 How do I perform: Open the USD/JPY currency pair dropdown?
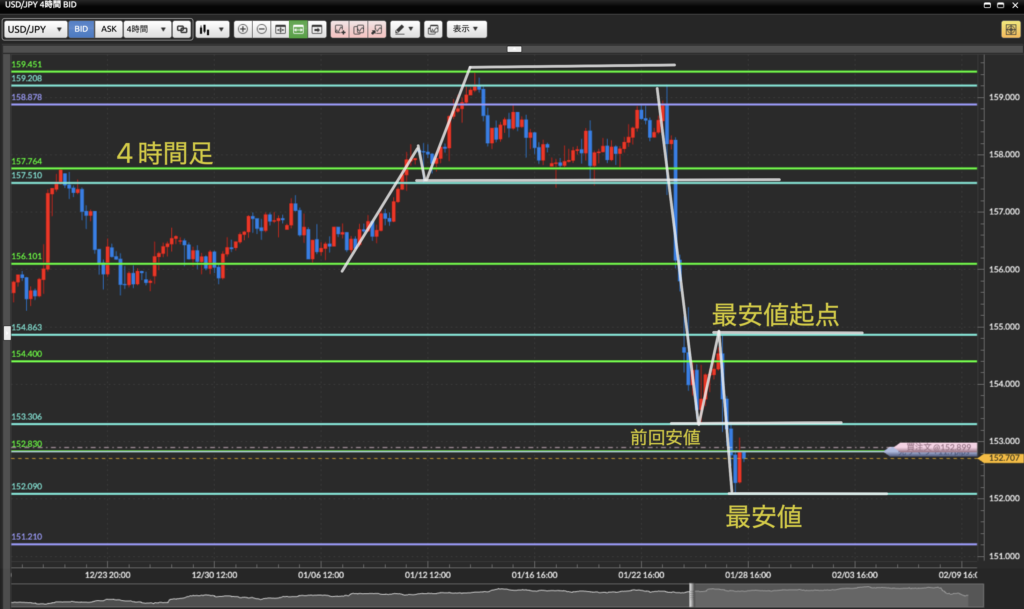pyautogui.click(x=36, y=30)
